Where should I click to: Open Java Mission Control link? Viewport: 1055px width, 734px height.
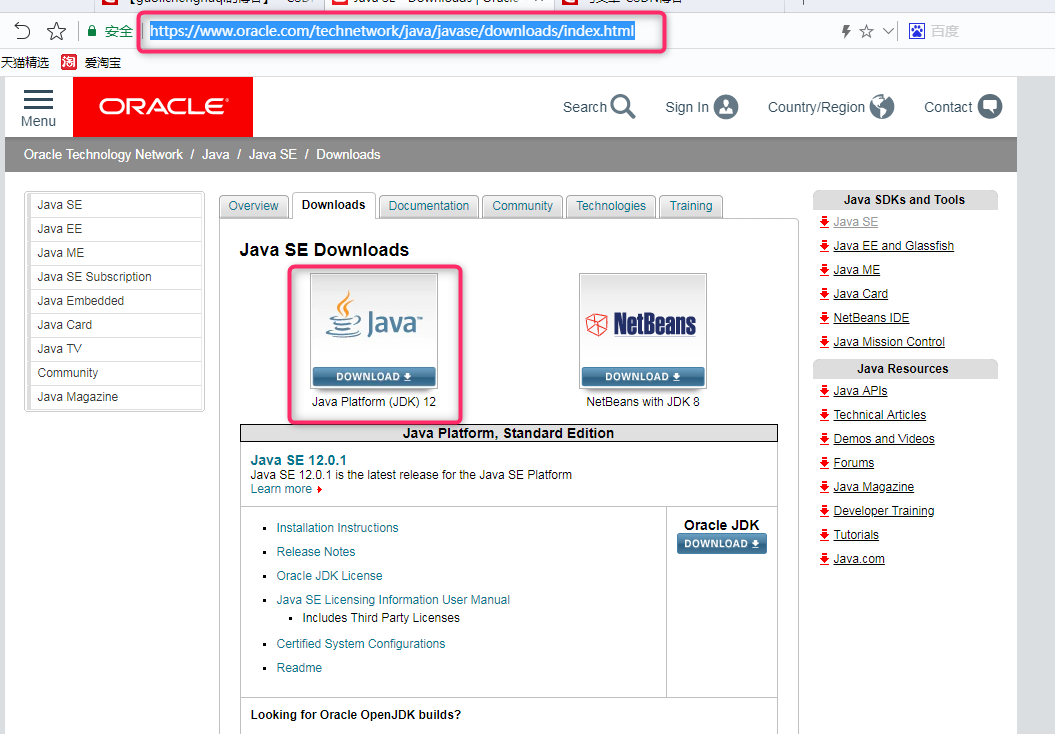(889, 342)
